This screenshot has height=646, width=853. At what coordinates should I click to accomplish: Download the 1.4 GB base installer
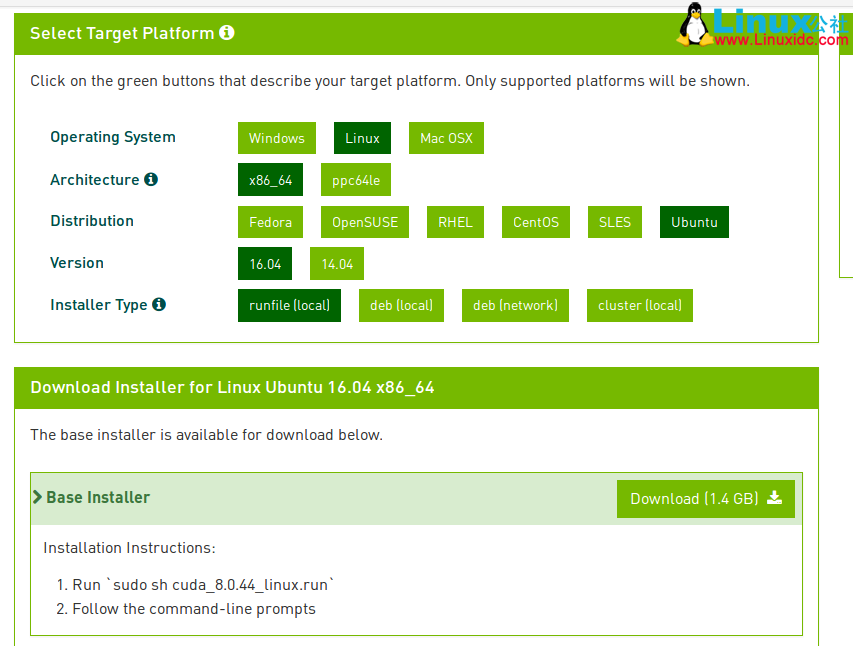point(705,499)
